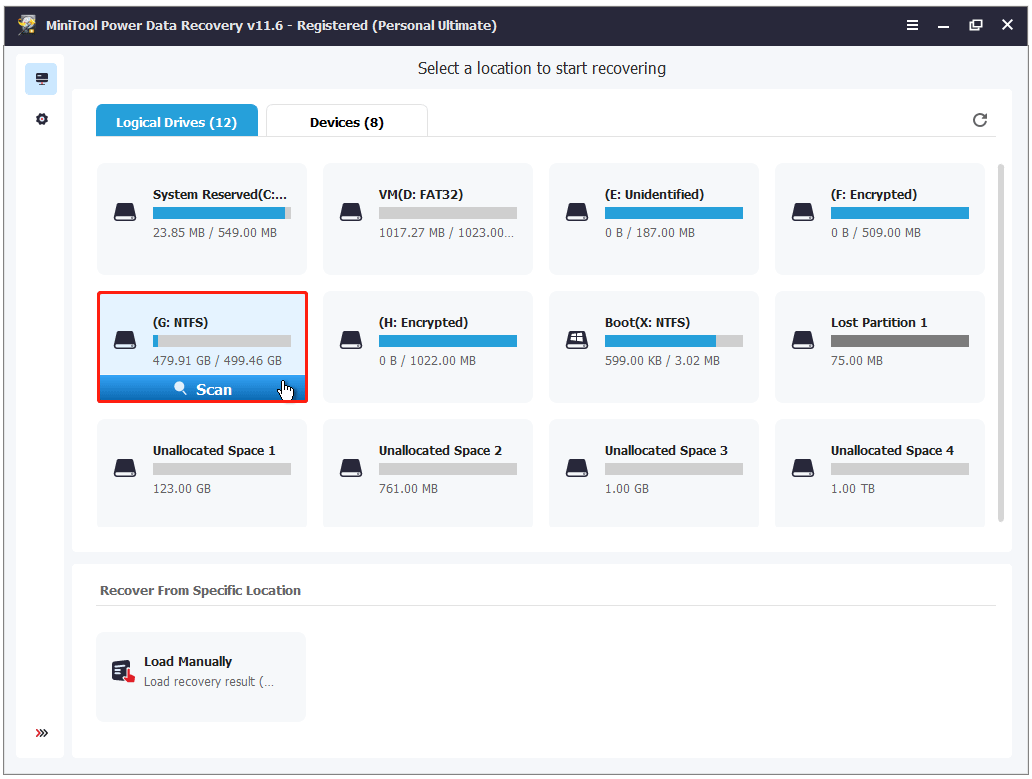This screenshot has width=1032, height=779.
Task: Click the MiniTool app logo in title bar
Action: click(27, 25)
